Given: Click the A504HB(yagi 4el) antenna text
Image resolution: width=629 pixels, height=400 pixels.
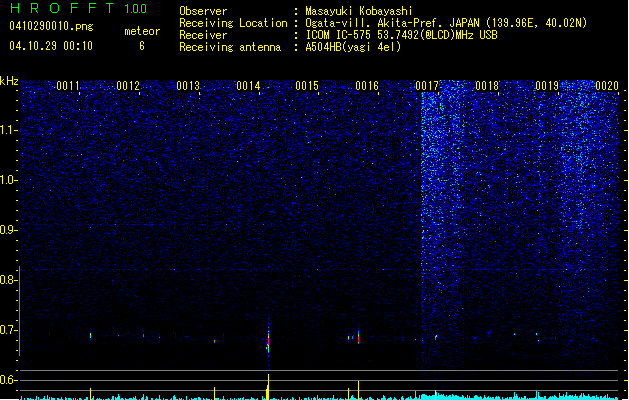Looking at the screenshot, I should [353, 47].
